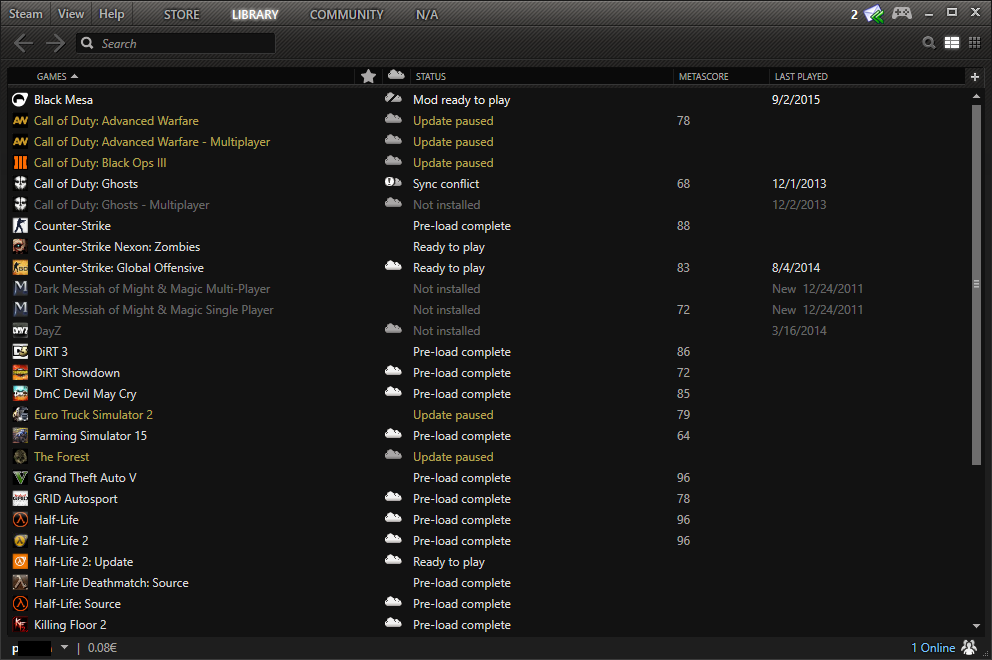992x660 pixels.
Task: Select the list view icon
Action: [x=952, y=43]
